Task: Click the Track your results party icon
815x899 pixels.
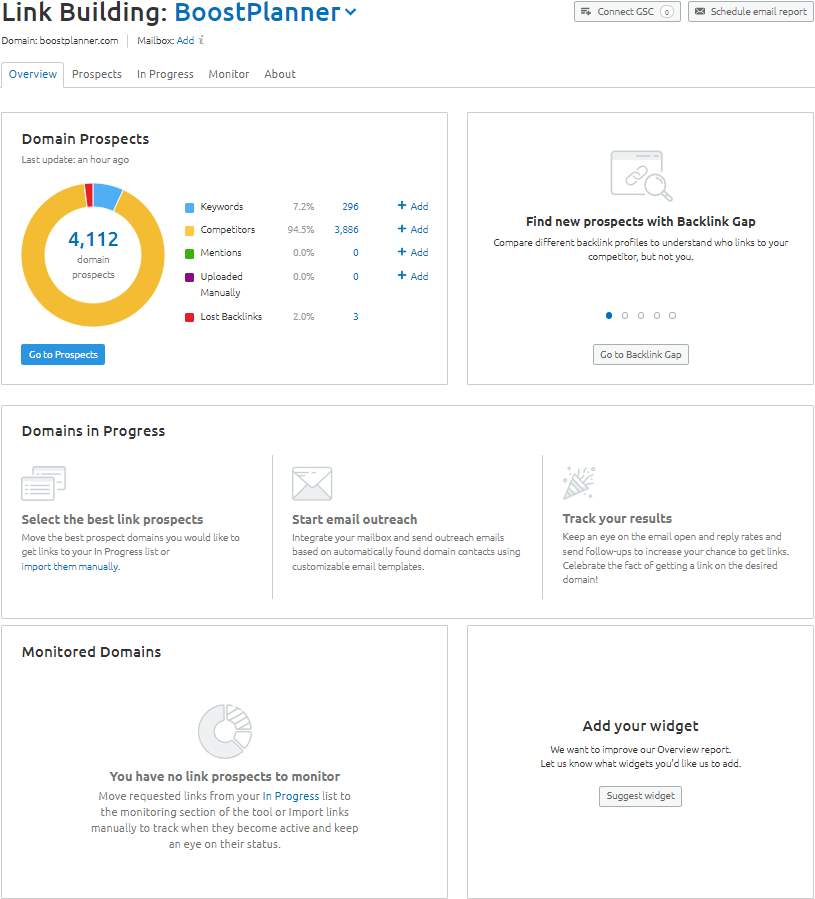Action: point(579,483)
